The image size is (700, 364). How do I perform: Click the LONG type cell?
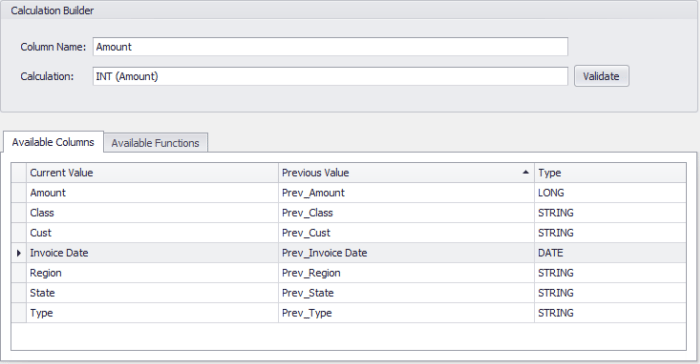coord(610,193)
